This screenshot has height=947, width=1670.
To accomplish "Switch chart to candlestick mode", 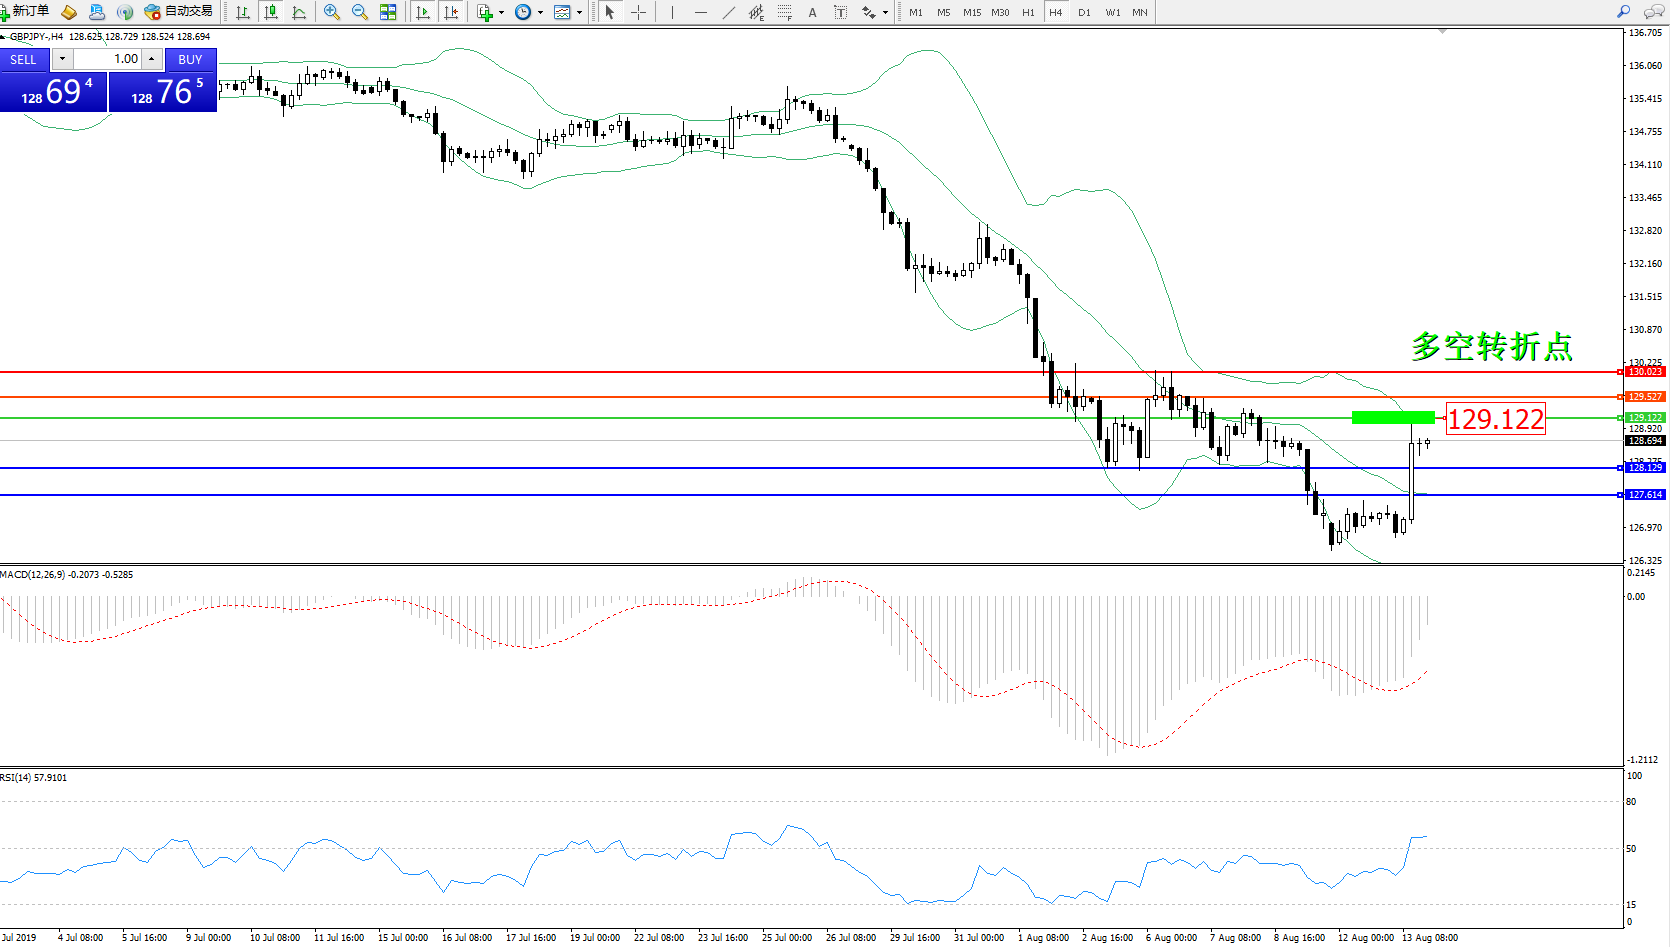I will [271, 12].
